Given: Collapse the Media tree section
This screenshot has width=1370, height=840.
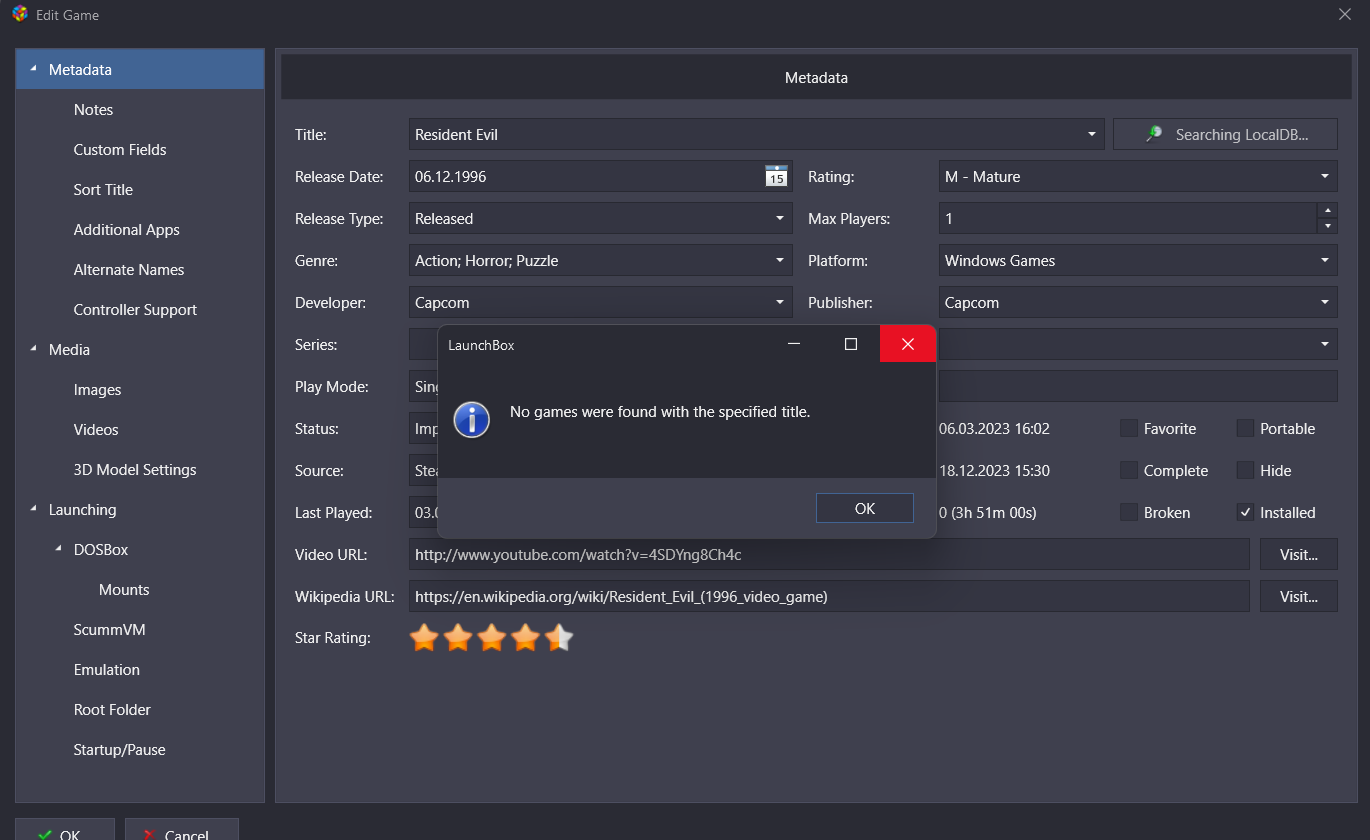Looking at the screenshot, I should click(33, 349).
